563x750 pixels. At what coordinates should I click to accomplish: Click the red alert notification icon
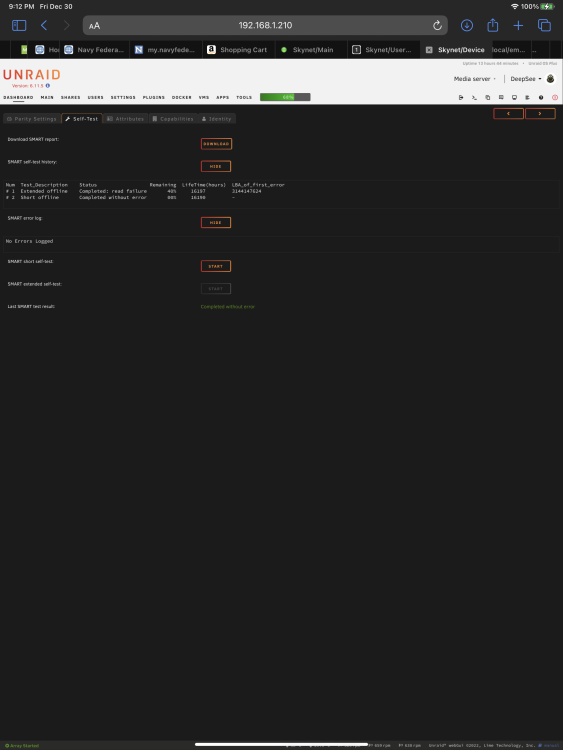pyautogui.click(x=555, y=98)
